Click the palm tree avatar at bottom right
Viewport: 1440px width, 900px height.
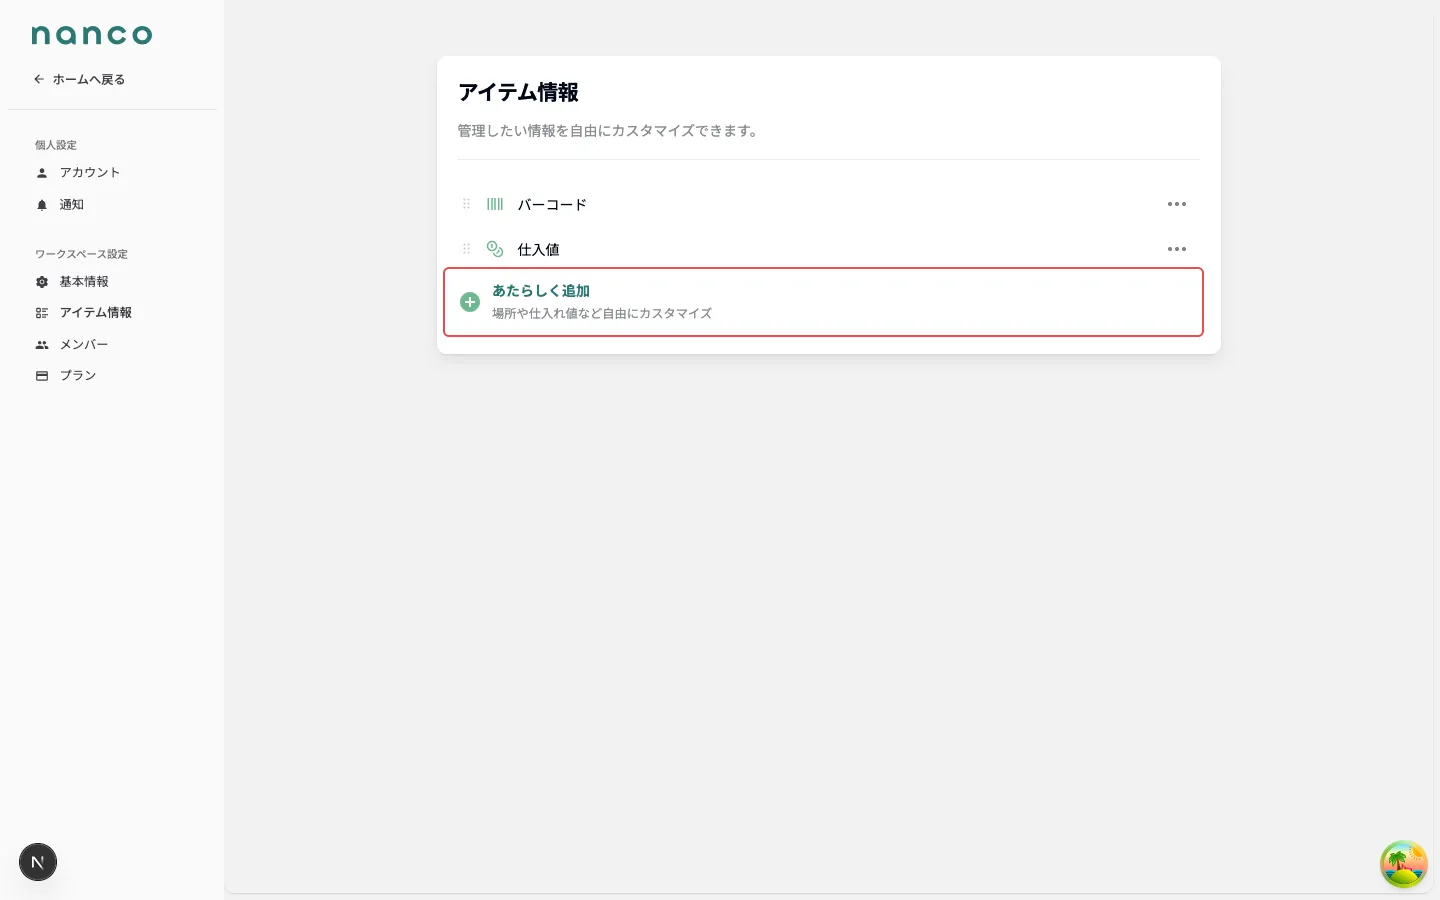[x=1404, y=864]
